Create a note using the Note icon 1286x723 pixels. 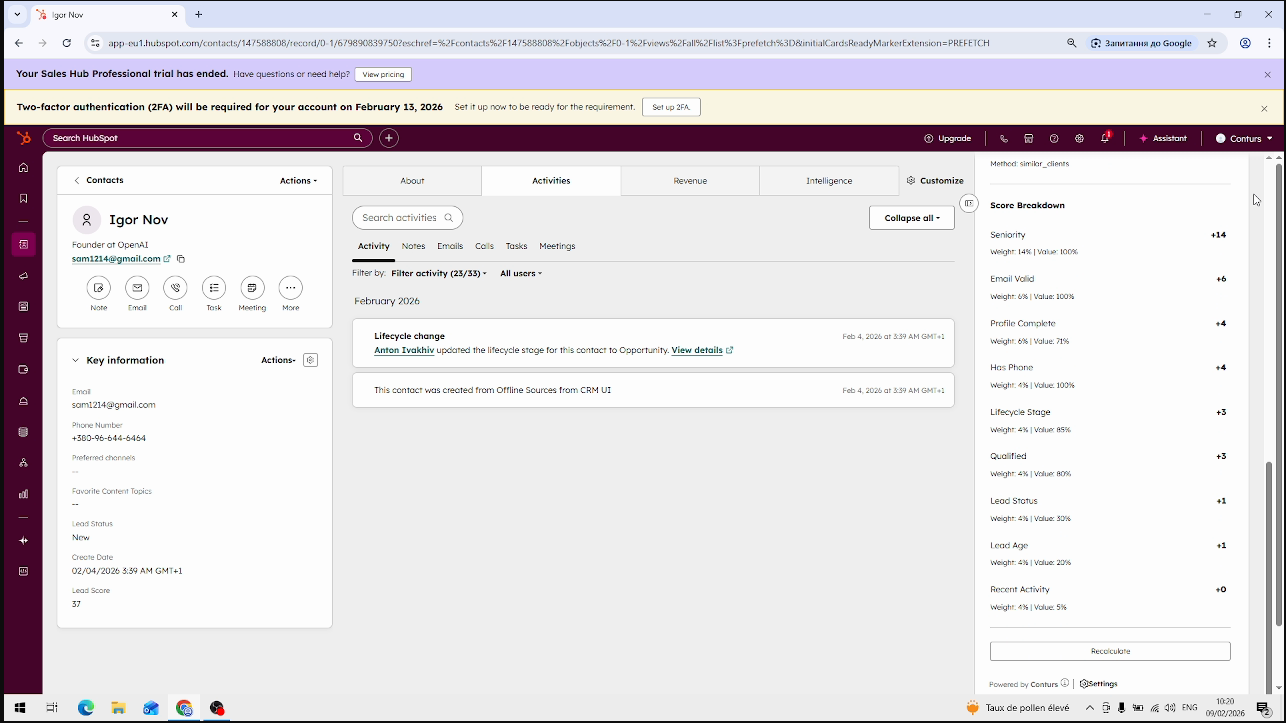pyautogui.click(x=98, y=291)
